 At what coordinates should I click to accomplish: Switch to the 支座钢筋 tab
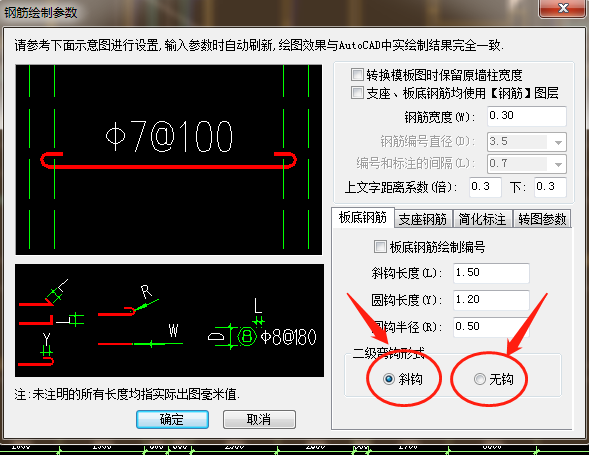point(423,219)
